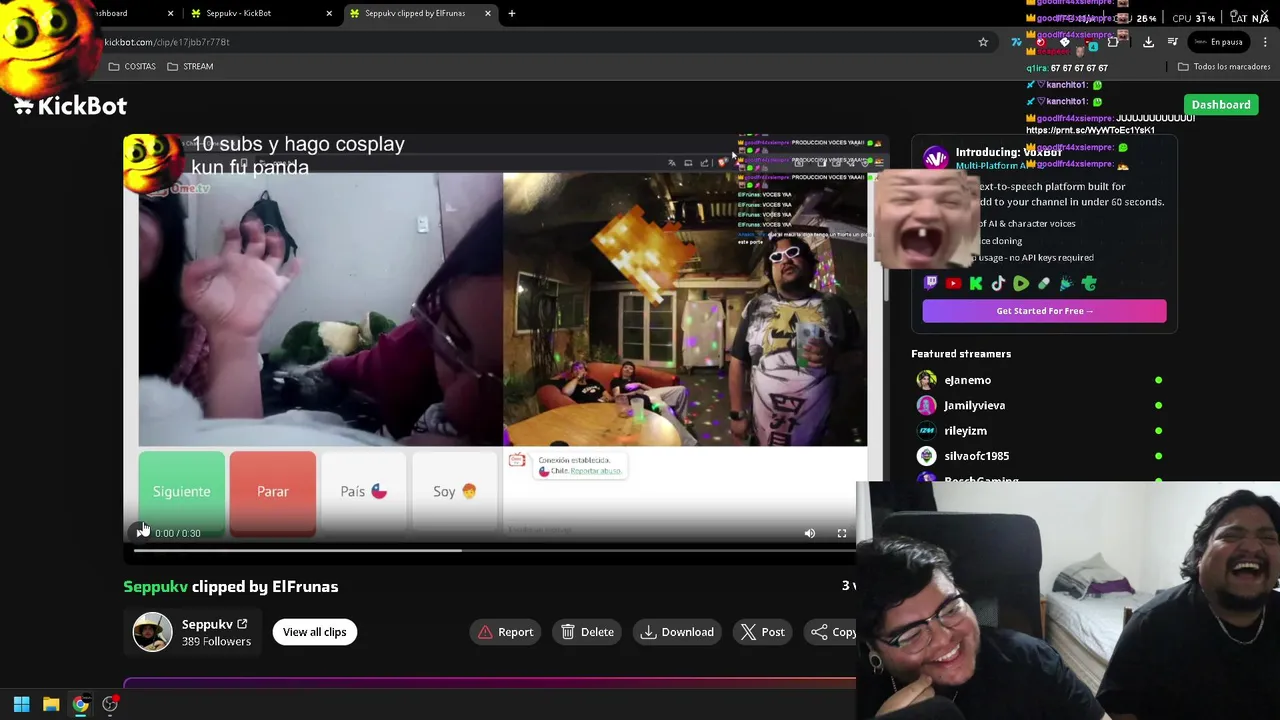1280x720 pixels.
Task: Copy the clip link
Action: point(833,632)
